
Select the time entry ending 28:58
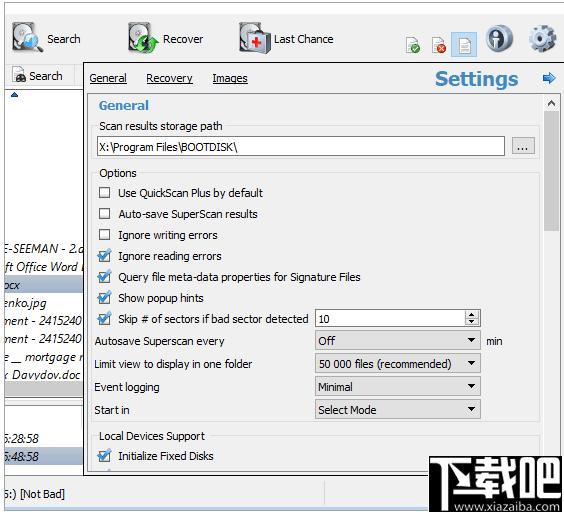pyautogui.click(x=44, y=438)
